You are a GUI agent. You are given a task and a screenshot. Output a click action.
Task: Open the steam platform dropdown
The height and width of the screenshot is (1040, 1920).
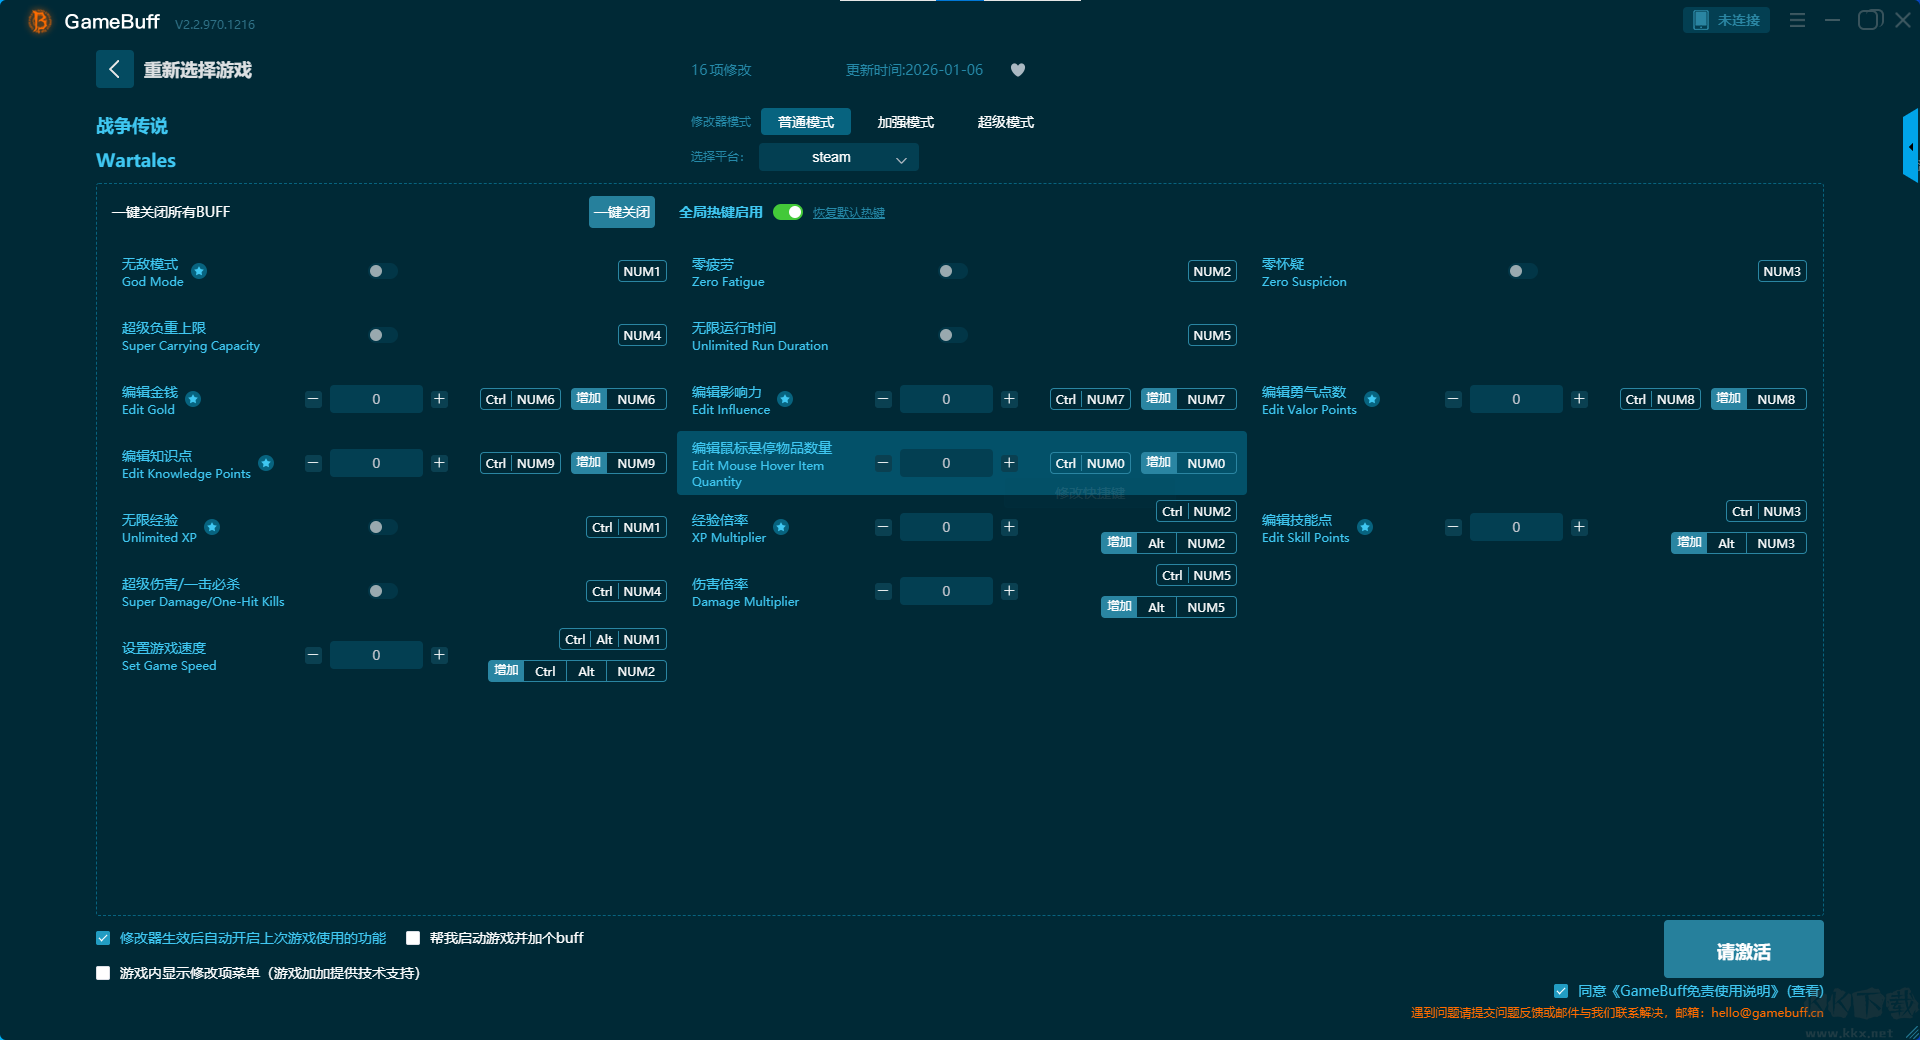(838, 157)
